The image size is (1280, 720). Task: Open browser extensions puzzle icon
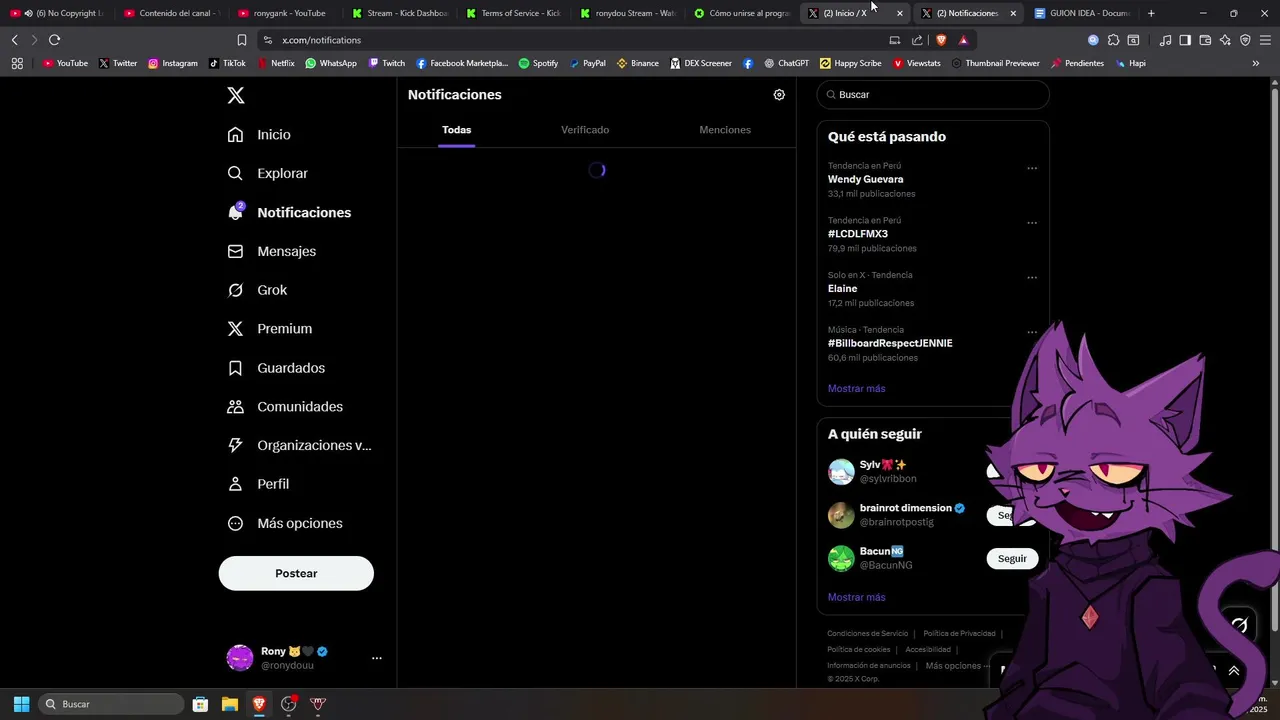point(1113,40)
